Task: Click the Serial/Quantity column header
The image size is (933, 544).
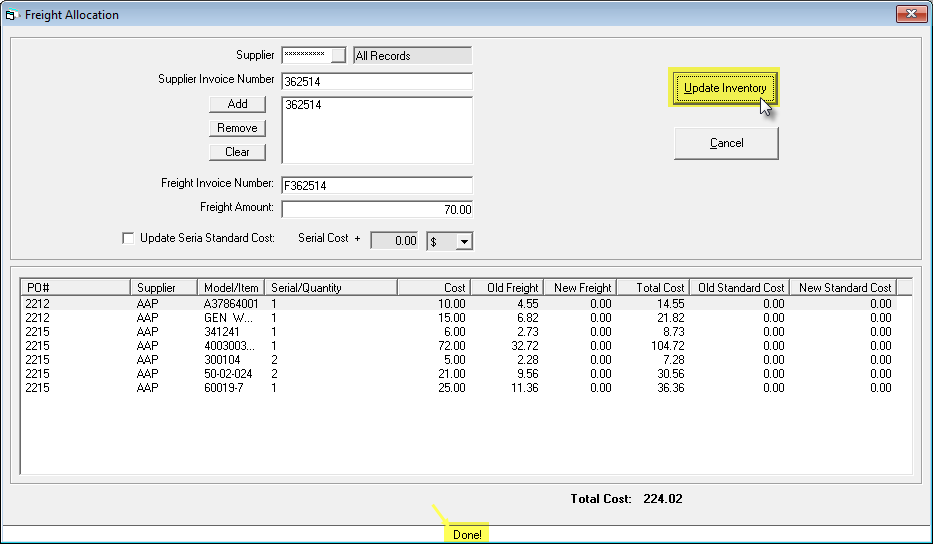Action: click(331, 287)
